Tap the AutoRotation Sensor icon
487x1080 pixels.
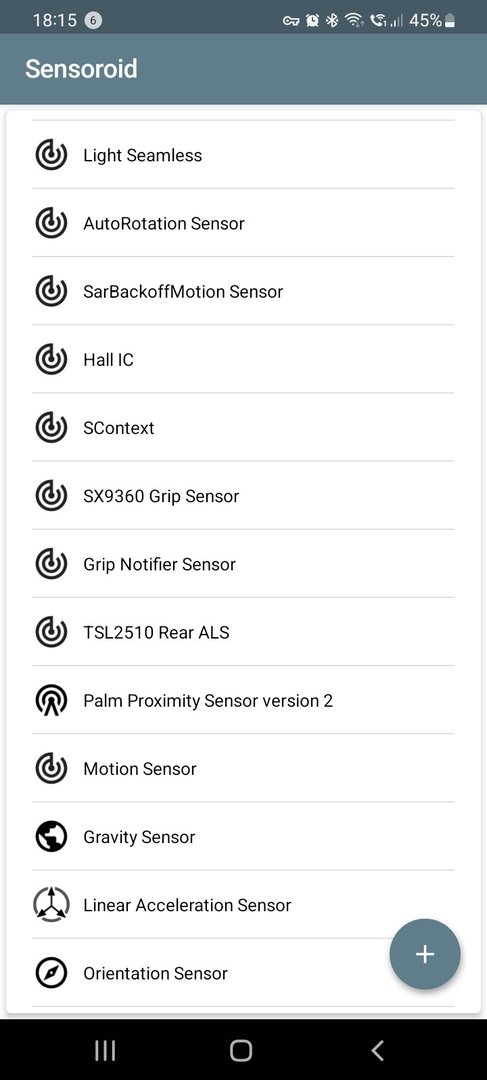point(52,223)
